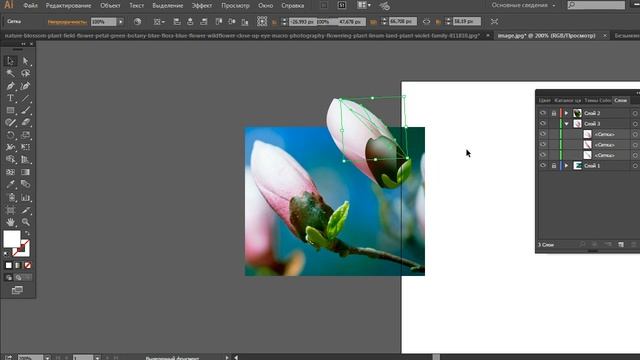Open zoom level dropdown in status bar
640x360 pixels.
47,358
